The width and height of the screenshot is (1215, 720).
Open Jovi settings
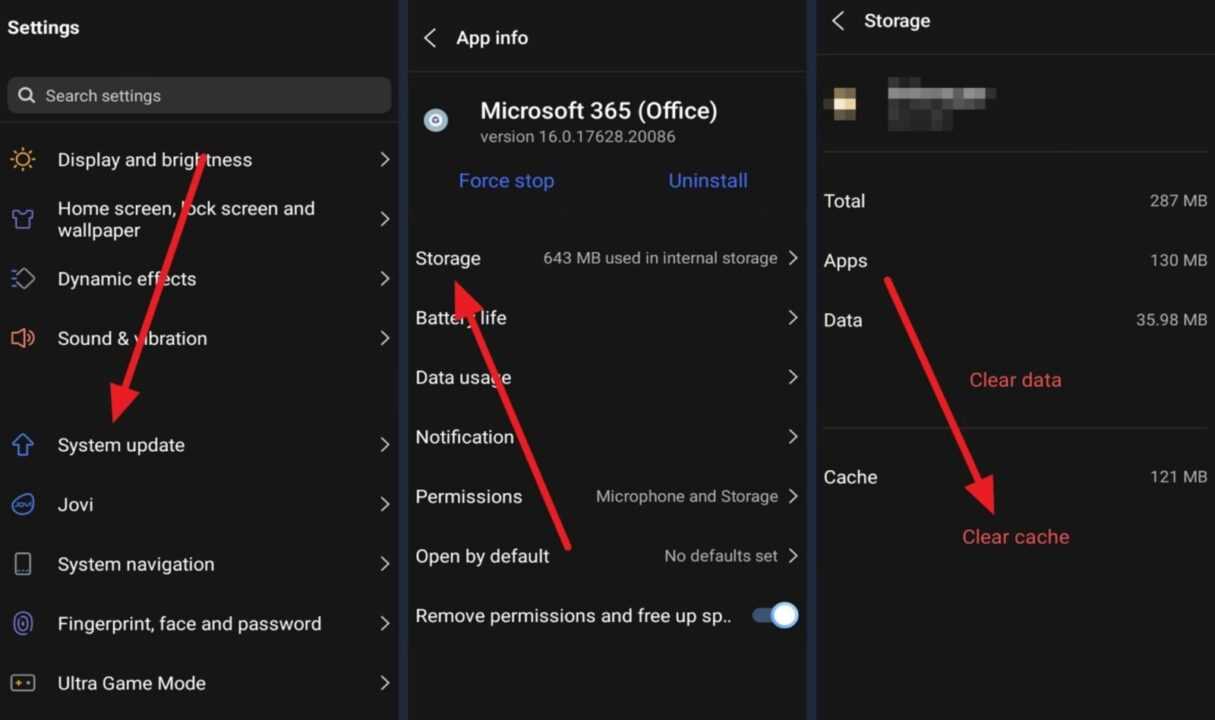coord(199,504)
